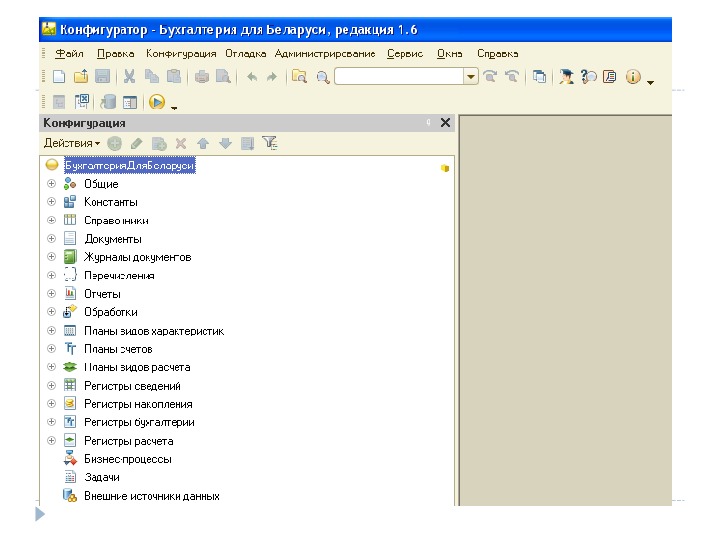Expand the Отчеты tree node
The height and width of the screenshot is (540, 720).
51,293
